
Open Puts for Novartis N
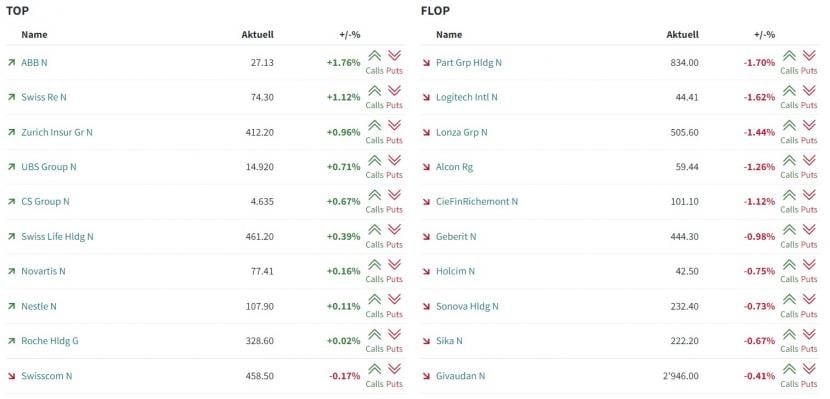pos(394,271)
